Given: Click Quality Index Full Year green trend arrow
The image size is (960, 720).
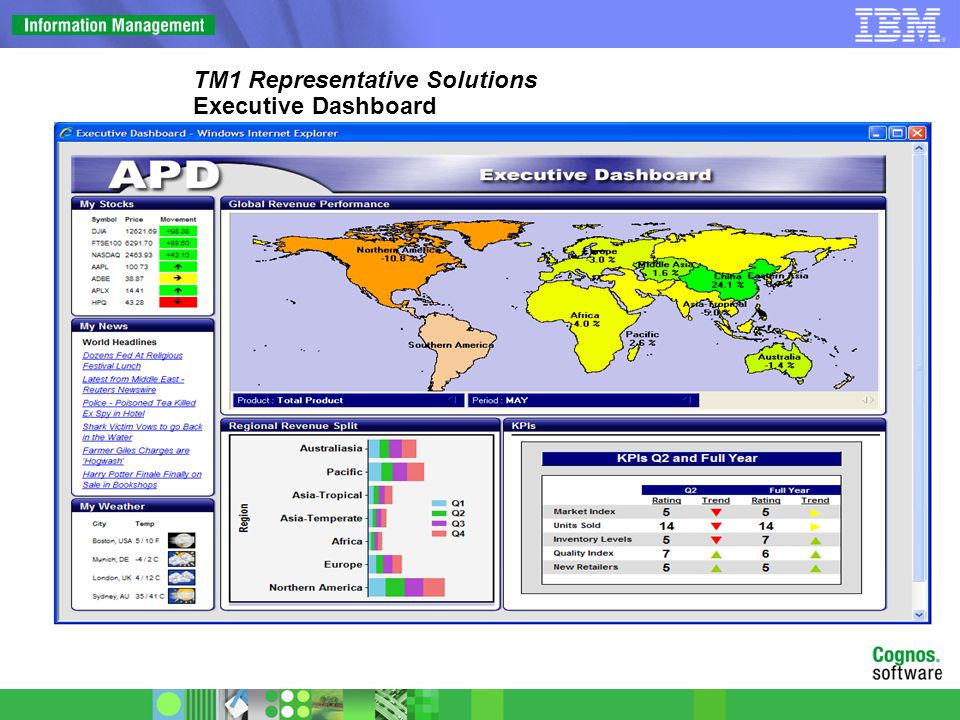Looking at the screenshot, I should pos(816,554).
